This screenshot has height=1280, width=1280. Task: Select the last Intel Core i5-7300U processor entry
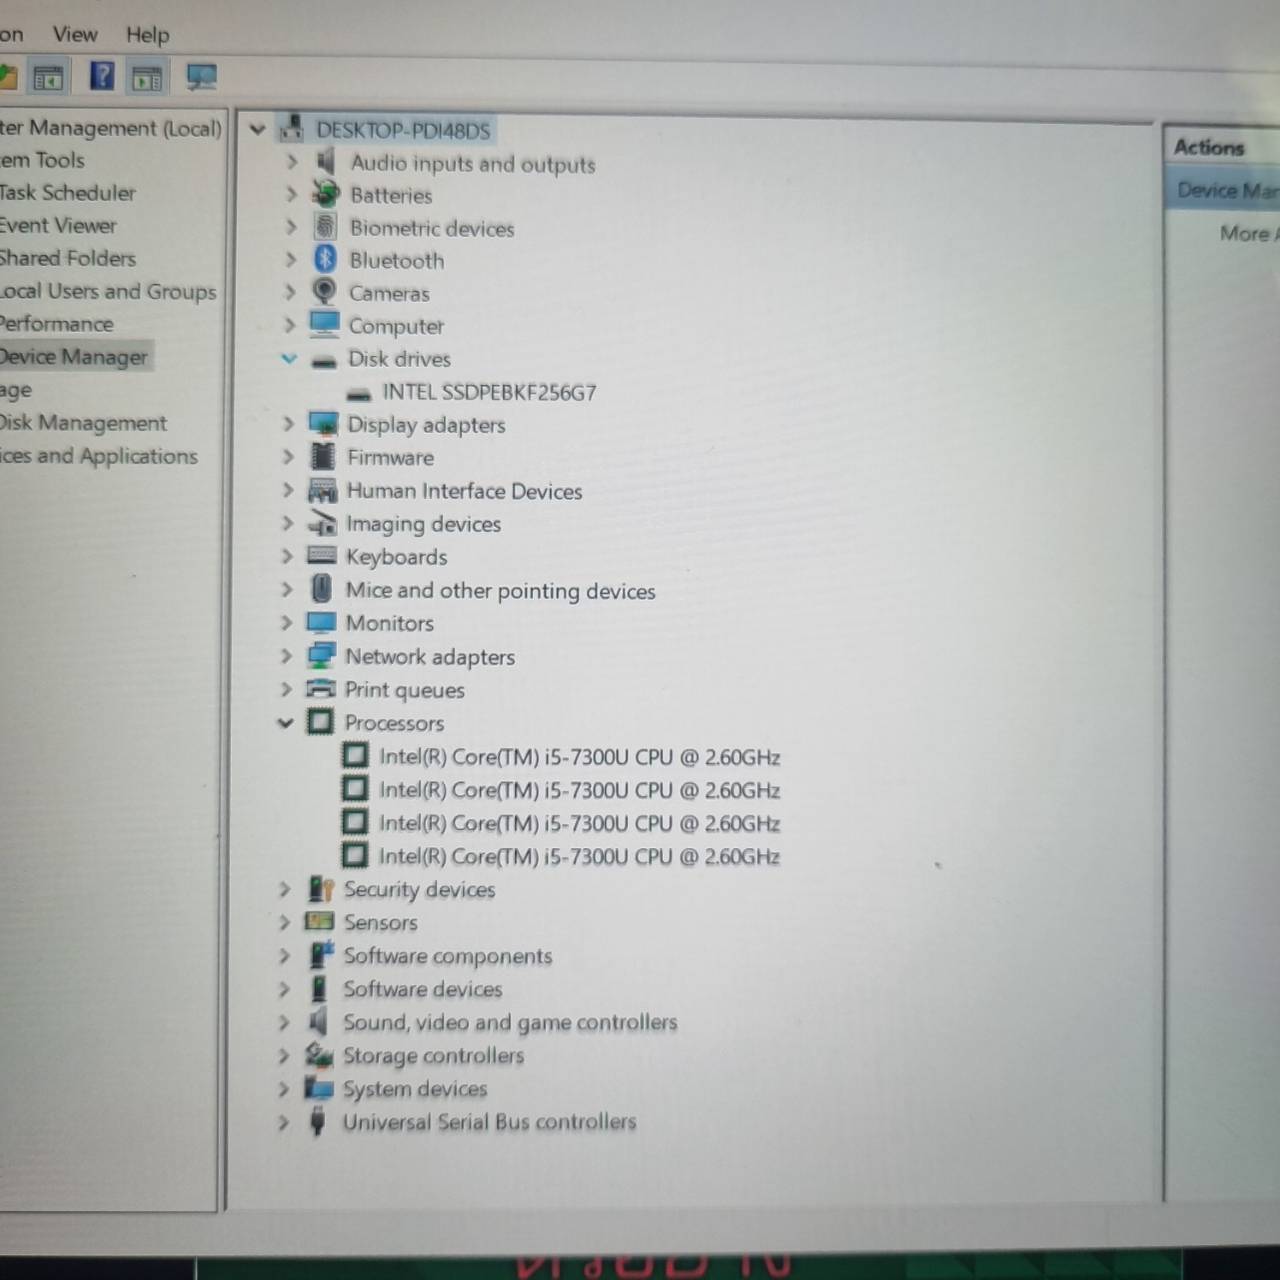[578, 856]
